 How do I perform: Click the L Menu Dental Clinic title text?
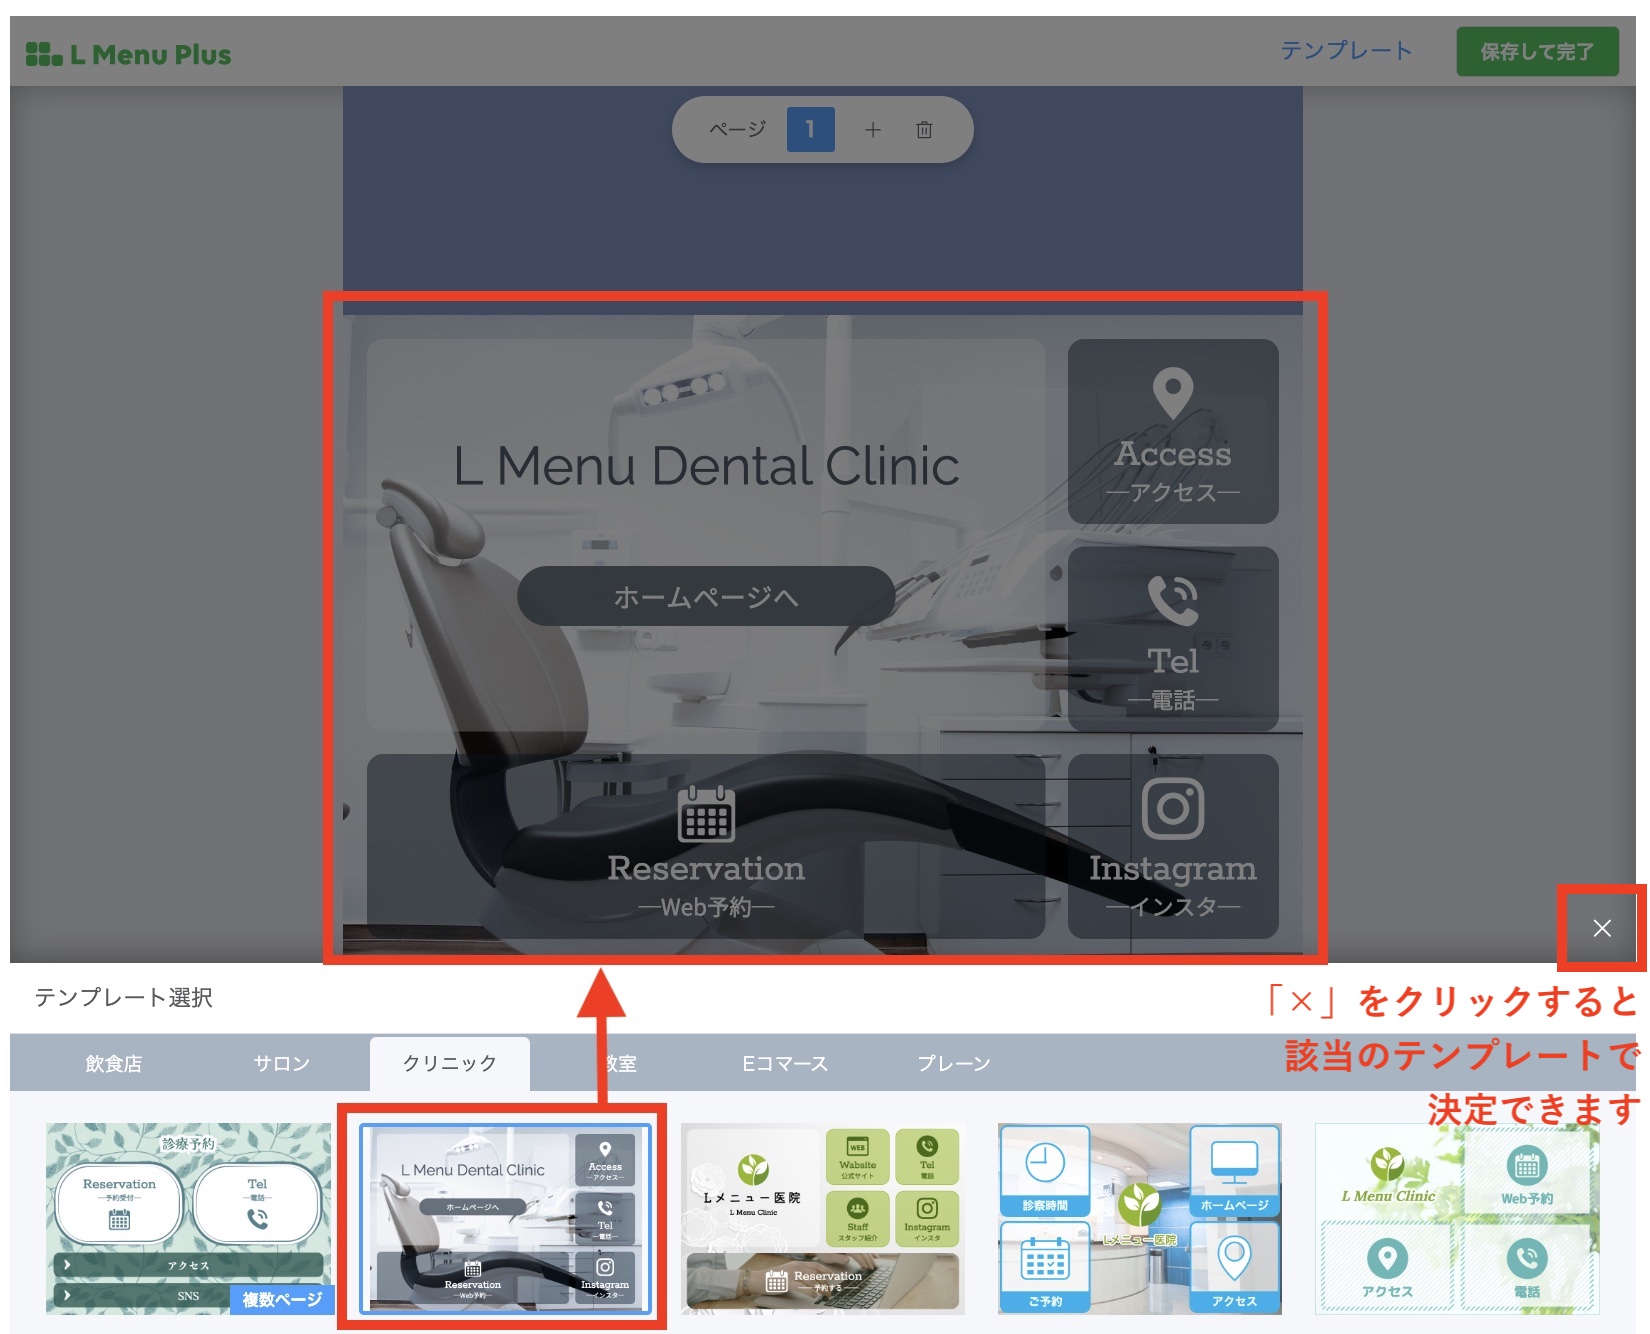pos(706,466)
